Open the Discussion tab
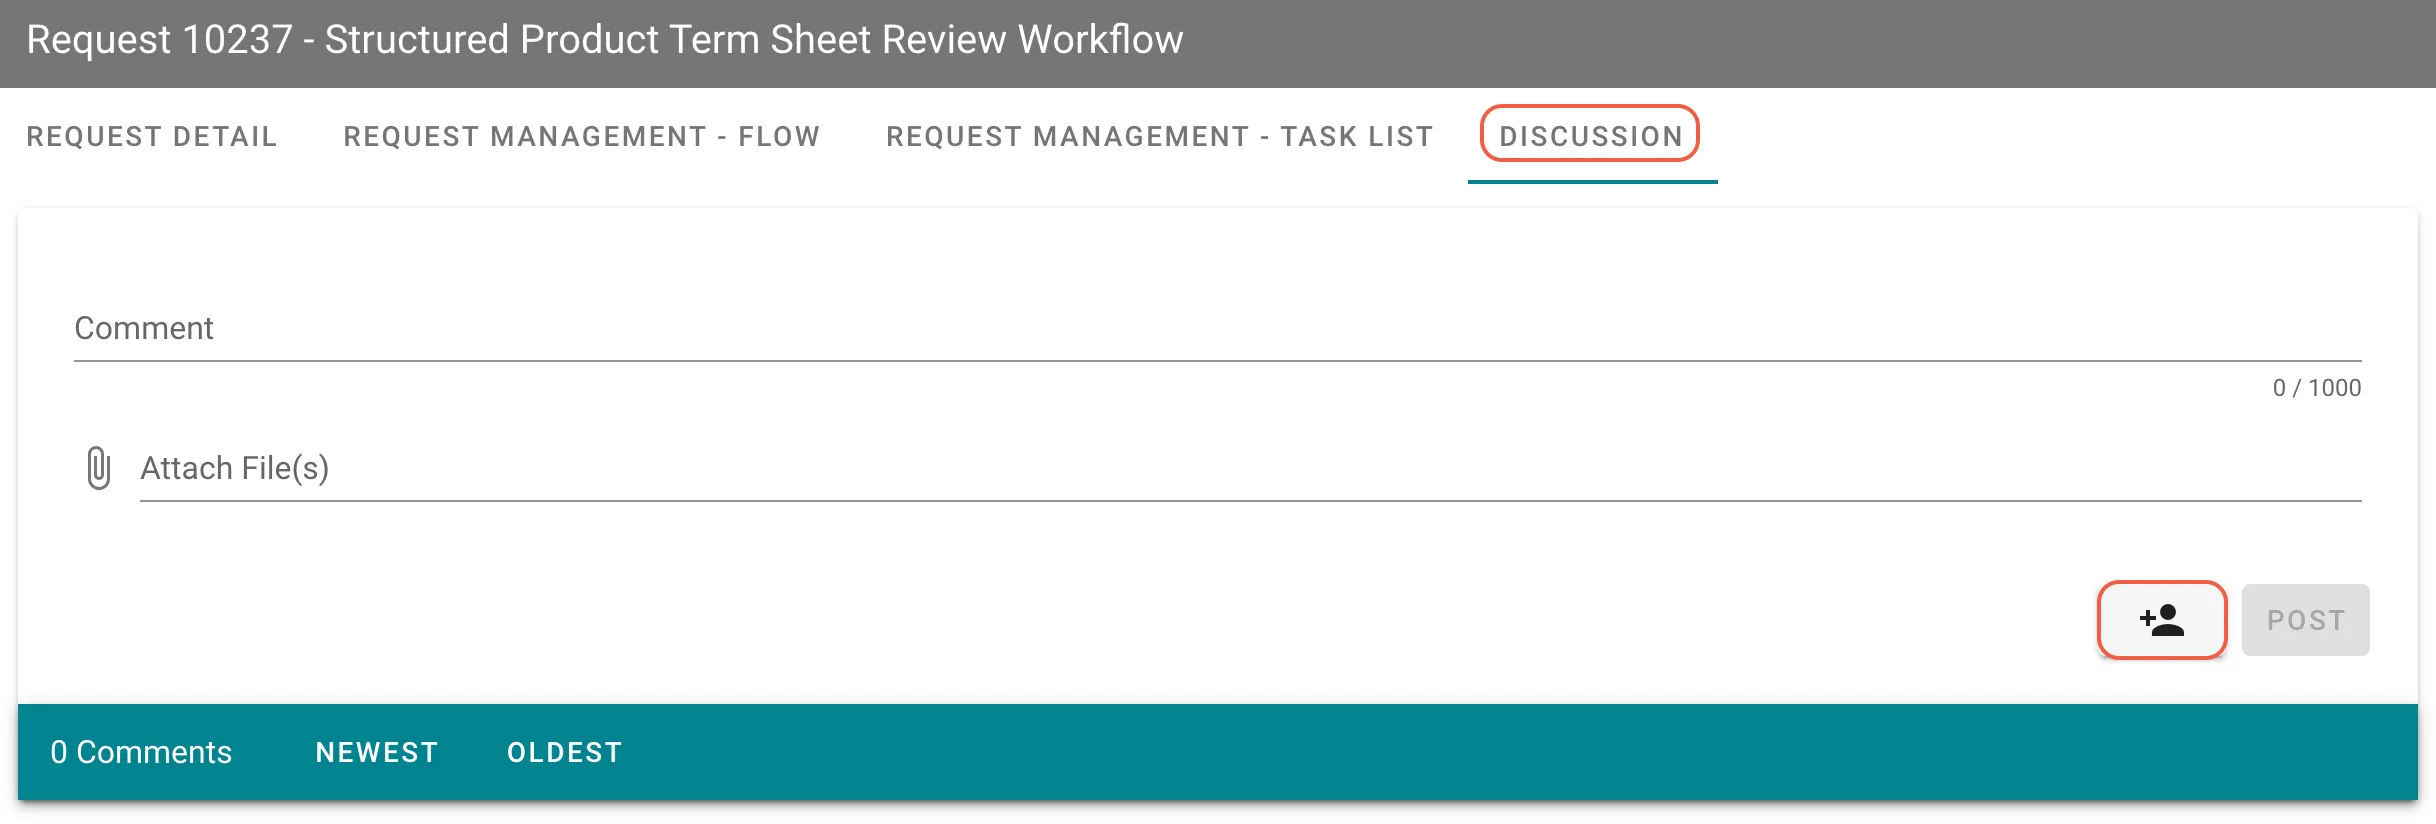 (x=1590, y=137)
